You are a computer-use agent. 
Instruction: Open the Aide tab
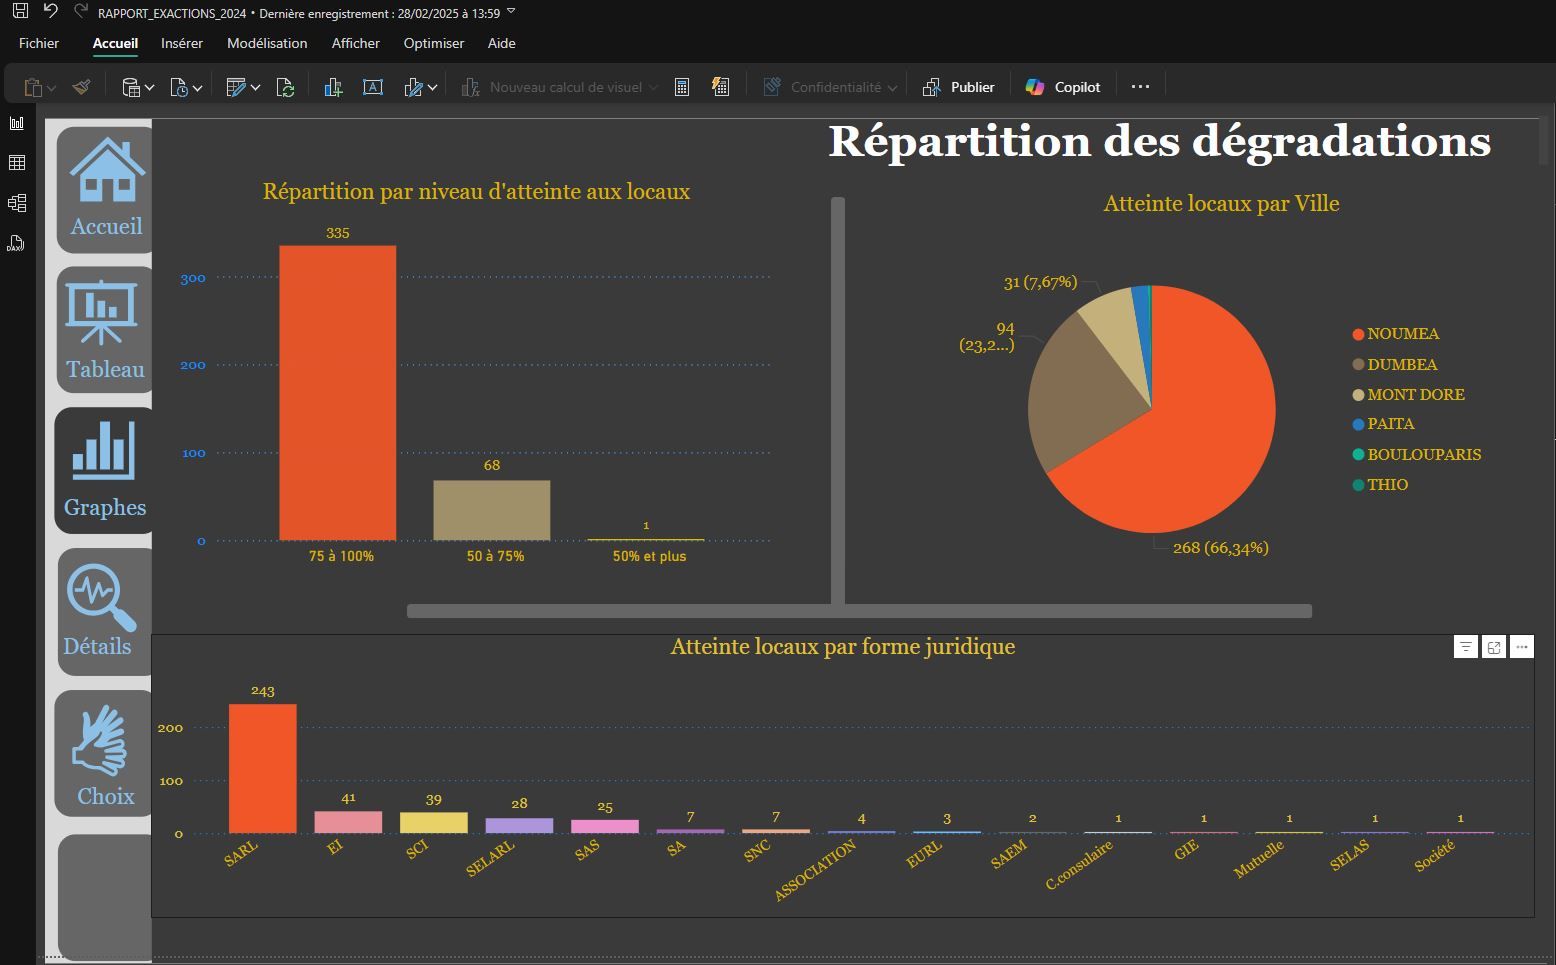coord(502,43)
